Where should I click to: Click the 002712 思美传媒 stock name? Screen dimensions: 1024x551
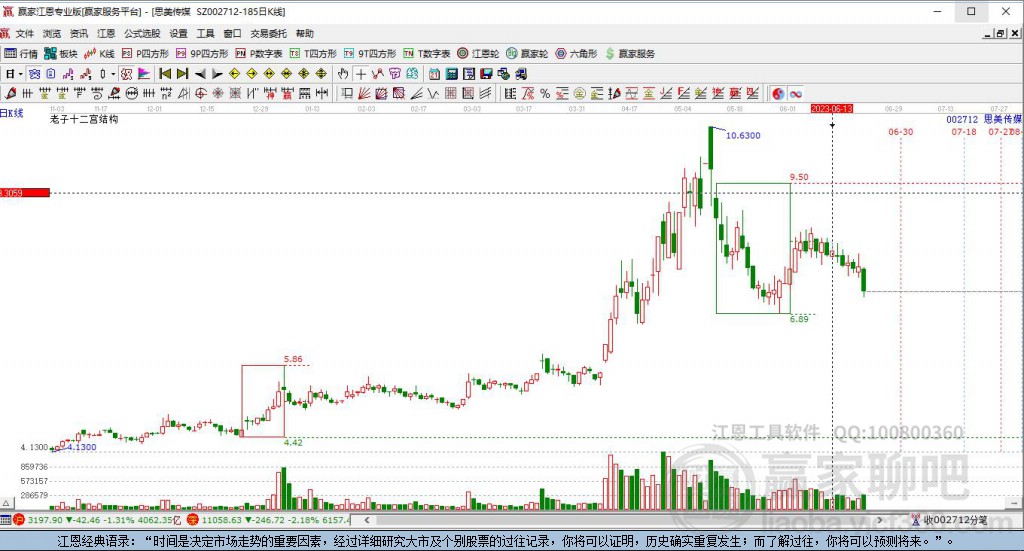(x=984, y=119)
